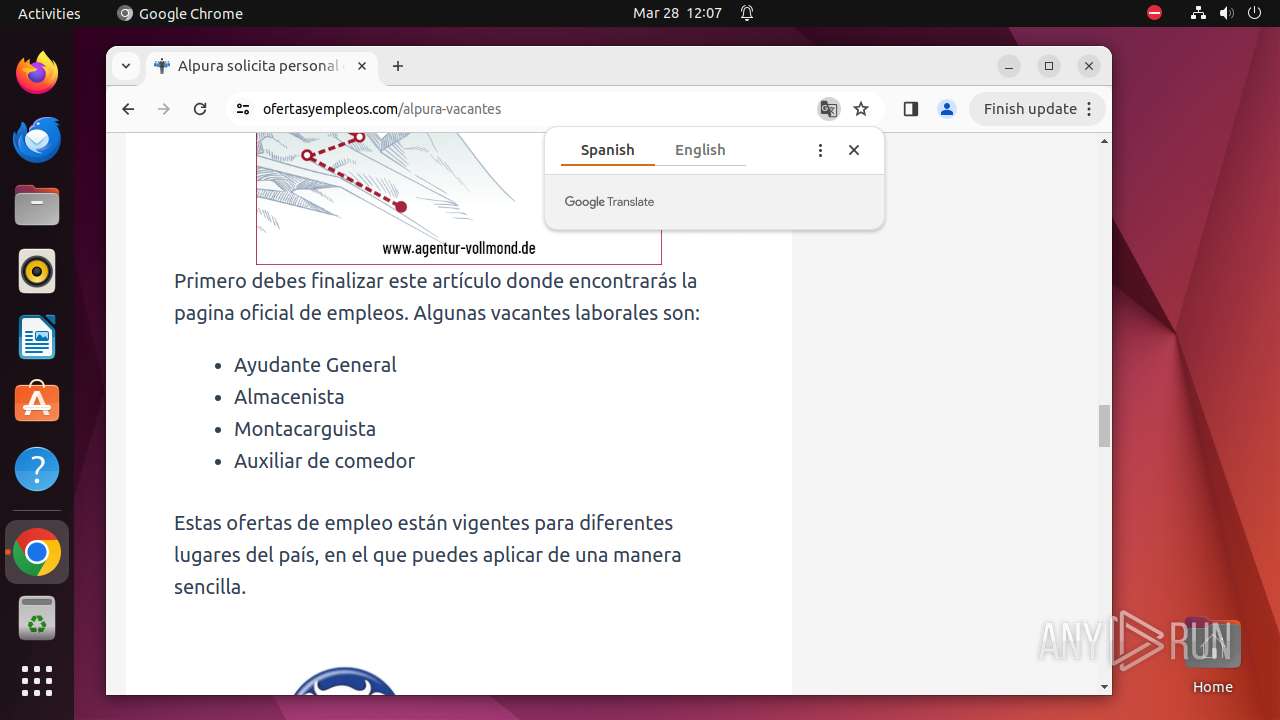The image size is (1280, 720).
Task: Click the Translate this page icon
Action: [829, 109]
